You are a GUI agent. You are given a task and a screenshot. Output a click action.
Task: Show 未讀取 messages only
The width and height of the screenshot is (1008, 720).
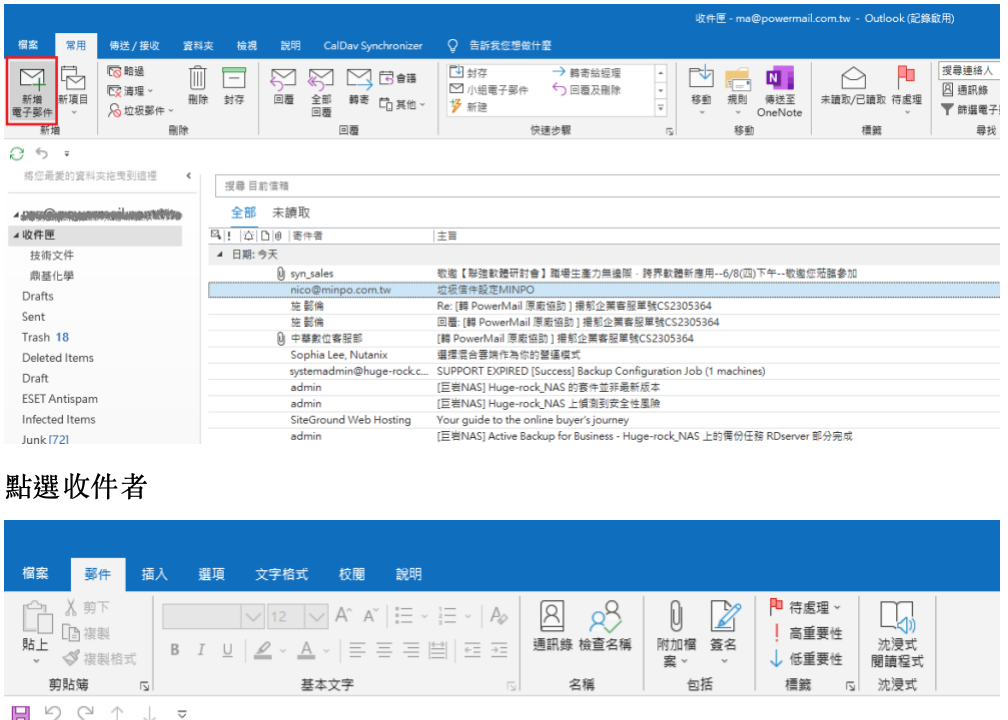pos(291,213)
